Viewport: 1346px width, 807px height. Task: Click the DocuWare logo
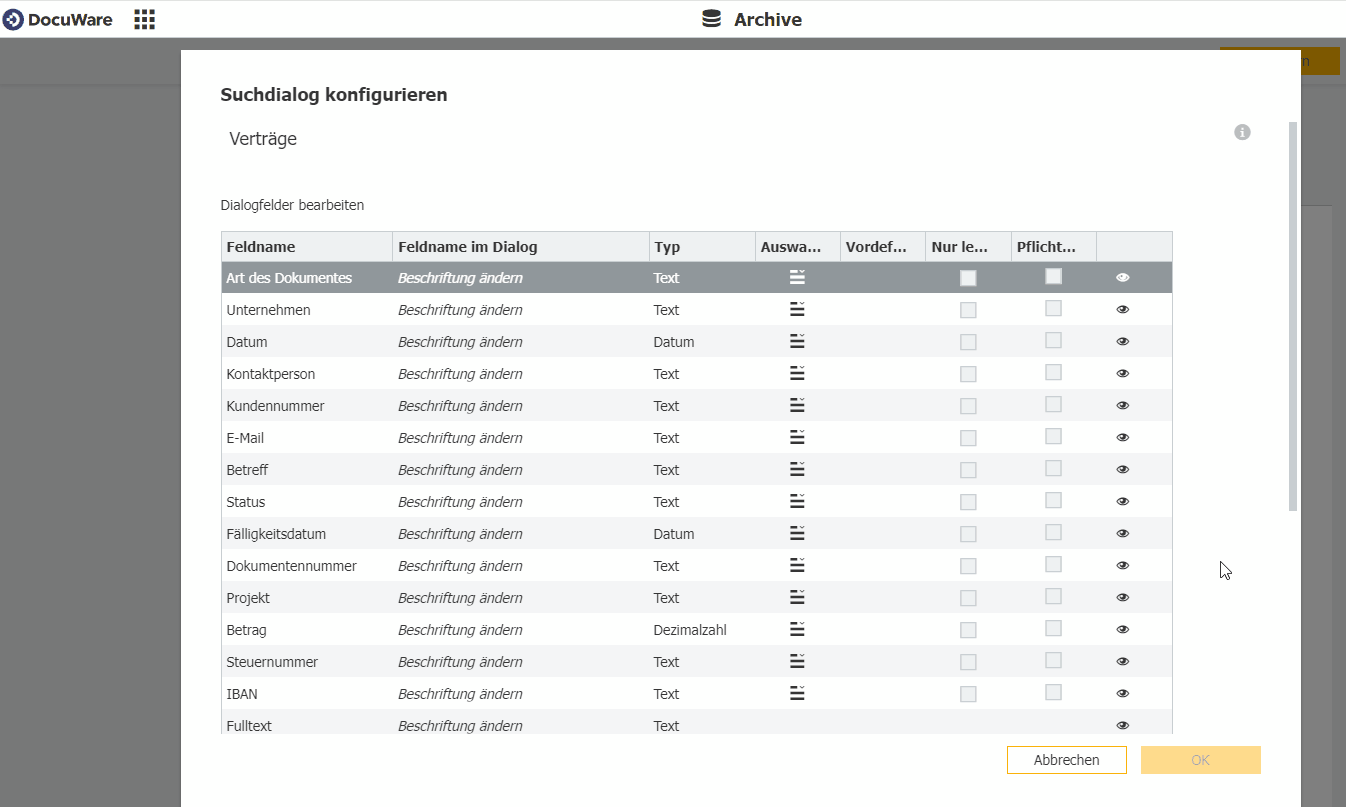[58, 19]
